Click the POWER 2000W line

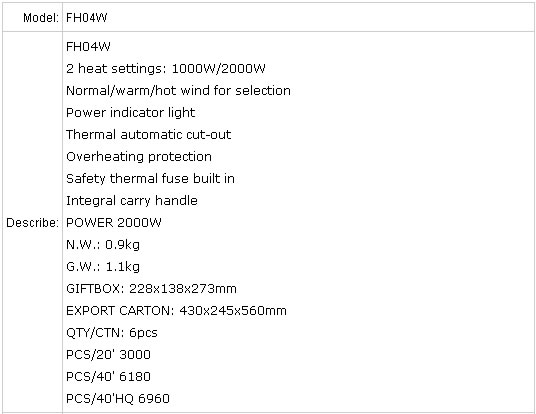pos(113,223)
